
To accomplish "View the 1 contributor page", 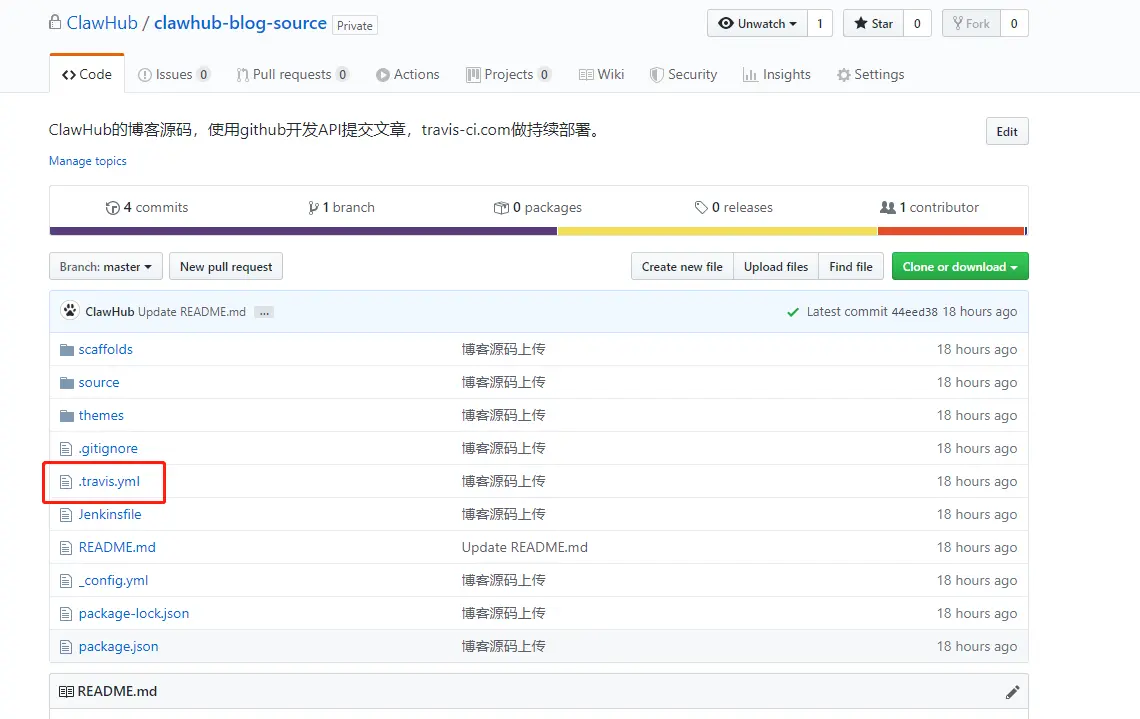I will point(929,207).
